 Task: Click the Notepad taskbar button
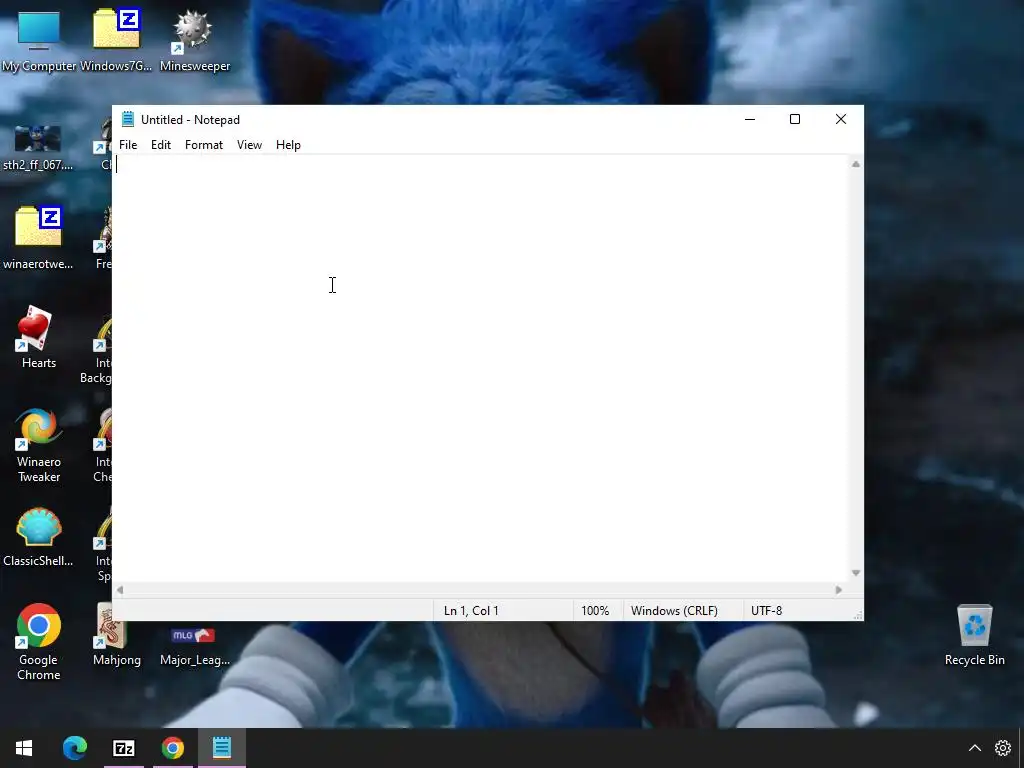point(221,748)
